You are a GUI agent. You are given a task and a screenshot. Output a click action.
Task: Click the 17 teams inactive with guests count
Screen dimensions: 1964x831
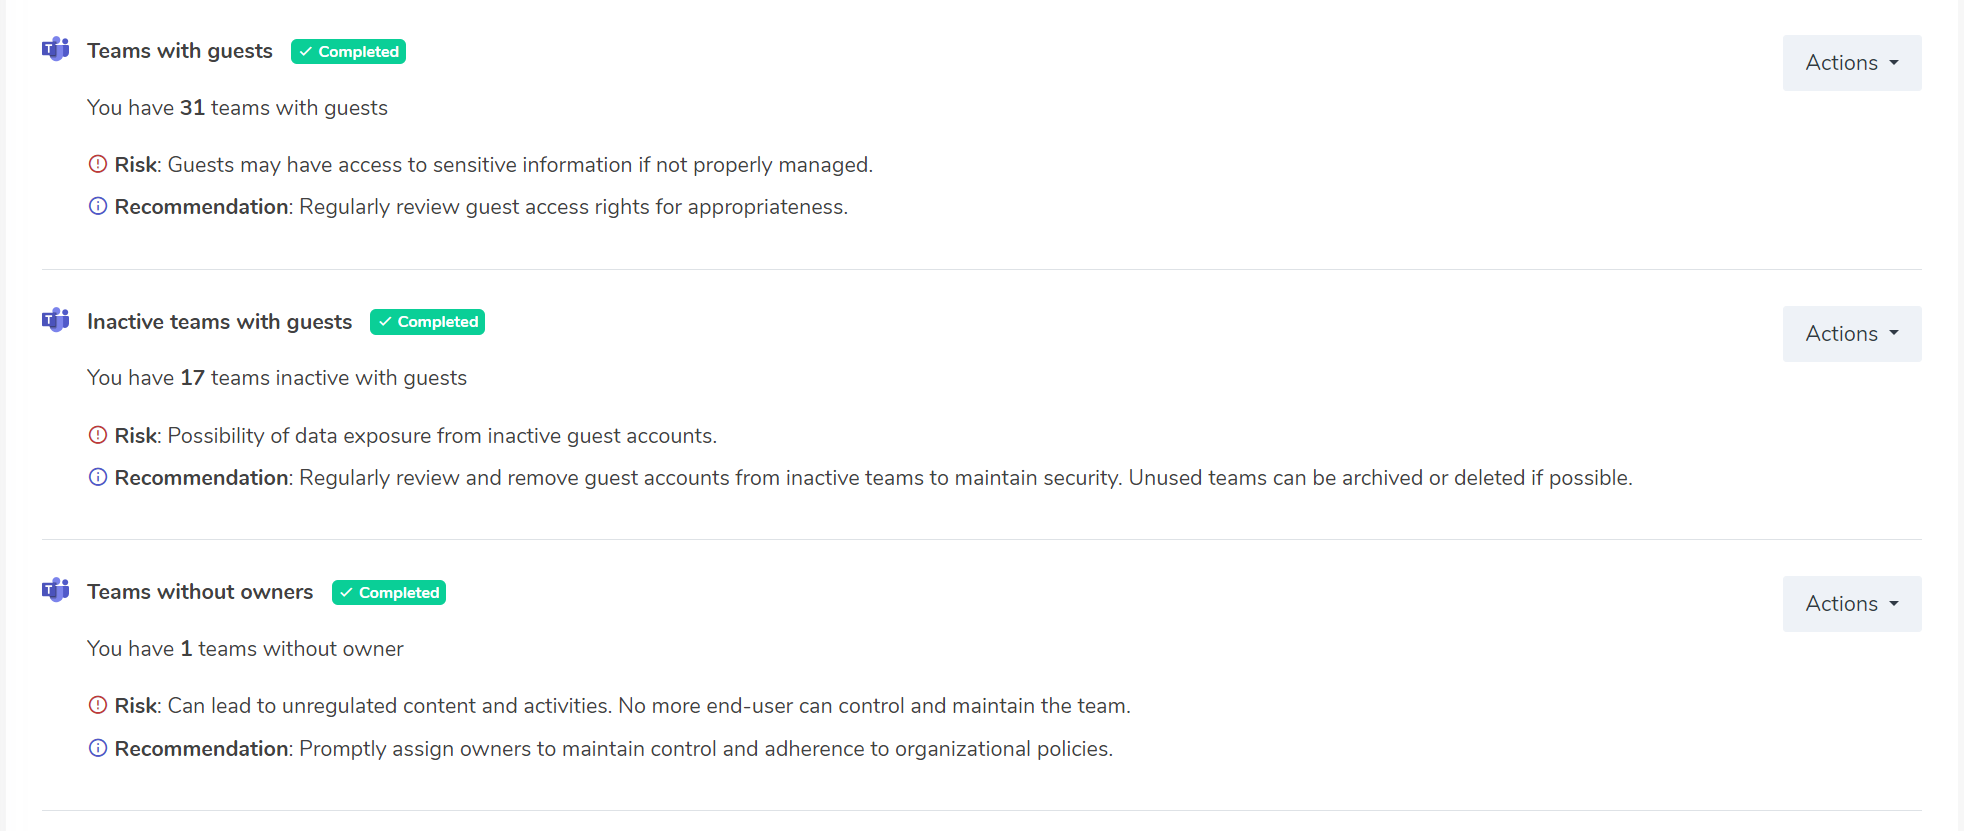point(192,378)
